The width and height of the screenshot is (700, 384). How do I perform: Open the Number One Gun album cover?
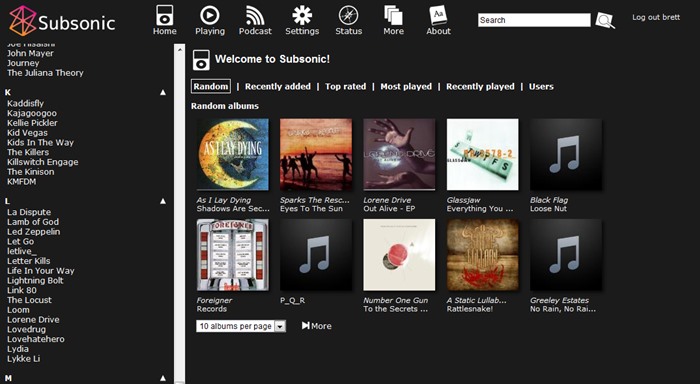[x=399, y=255]
